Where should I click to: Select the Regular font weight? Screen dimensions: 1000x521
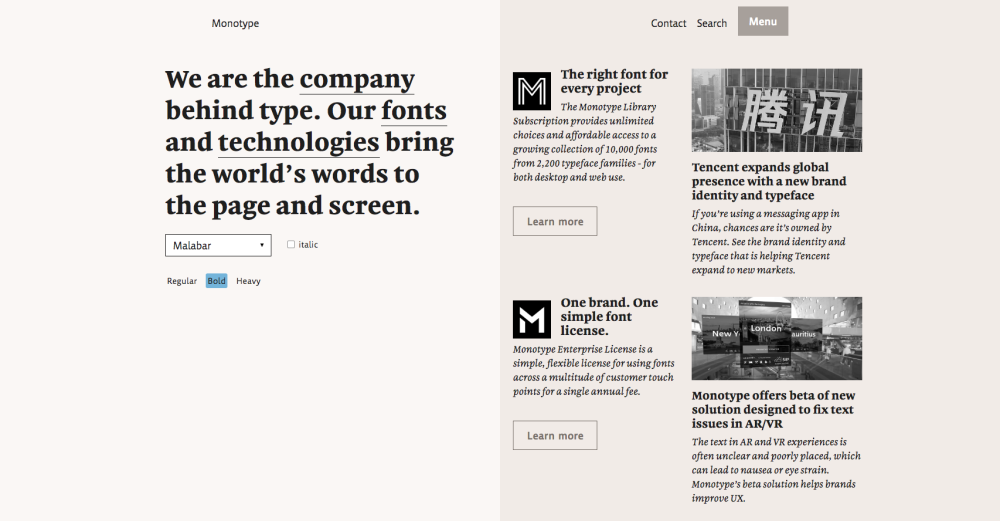(x=182, y=281)
